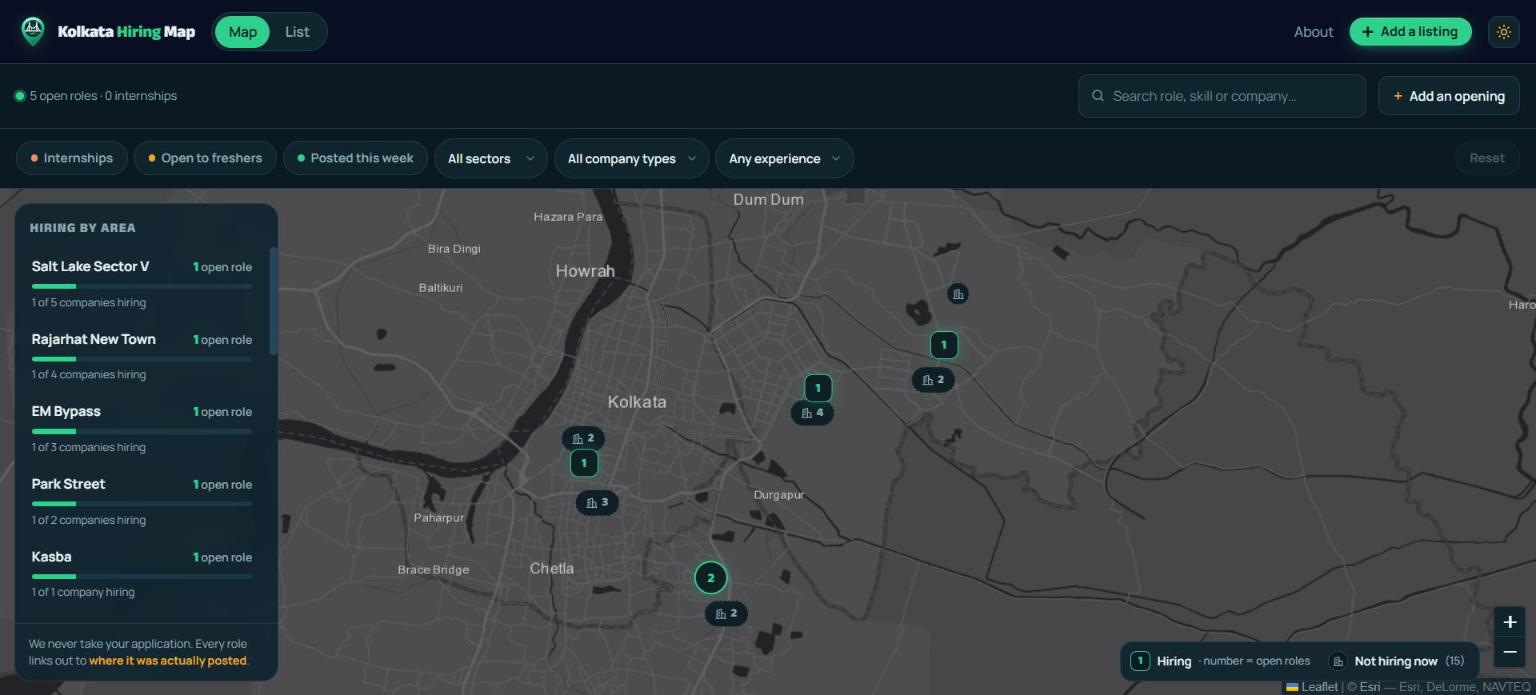Viewport: 1536px width, 695px height.
Task: Click the Kasba progress bar
Action: coord(142,576)
